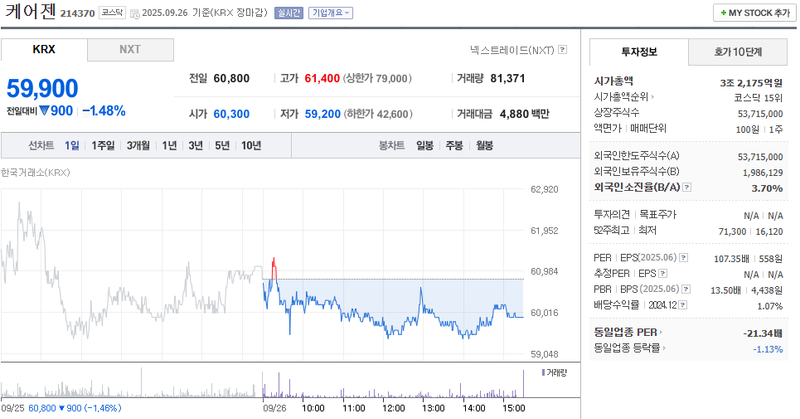Image resolution: width=800 pixels, height=419 pixels.
Task: Click the 코스닥 market badge
Action: tap(112, 12)
